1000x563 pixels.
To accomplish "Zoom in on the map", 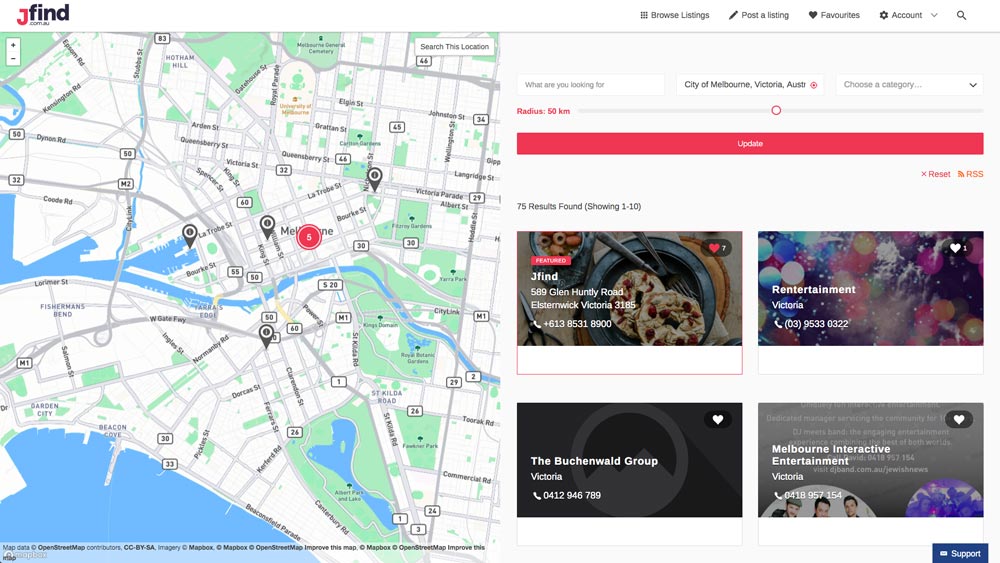I will pyautogui.click(x=13, y=45).
